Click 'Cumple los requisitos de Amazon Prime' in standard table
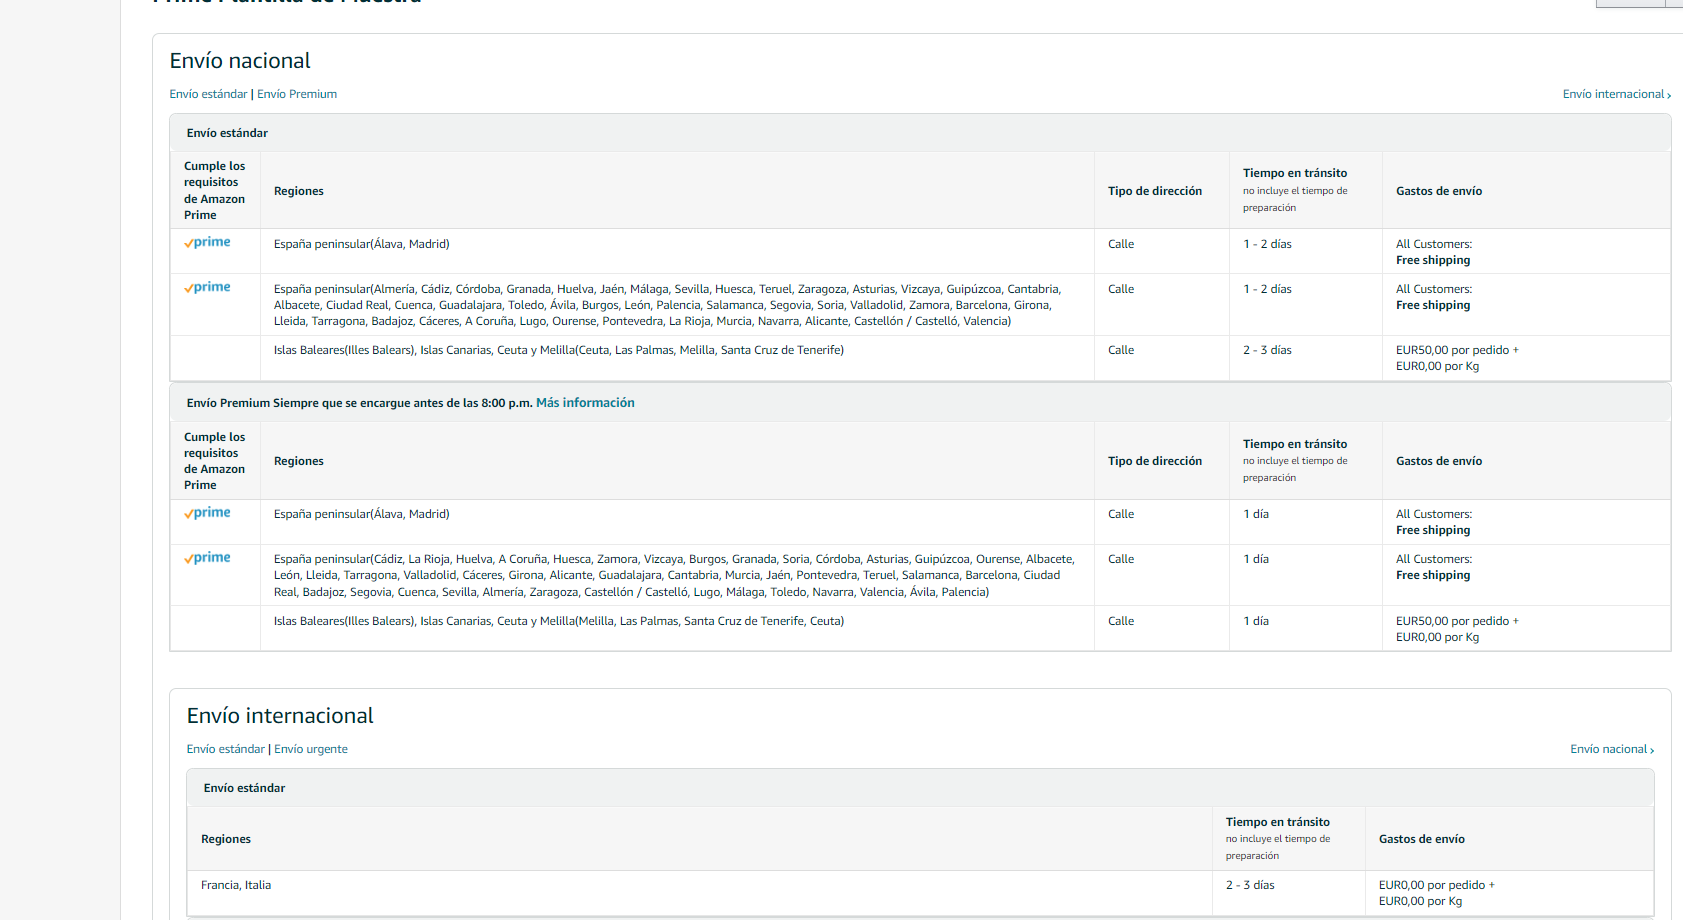 [x=214, y=190]
